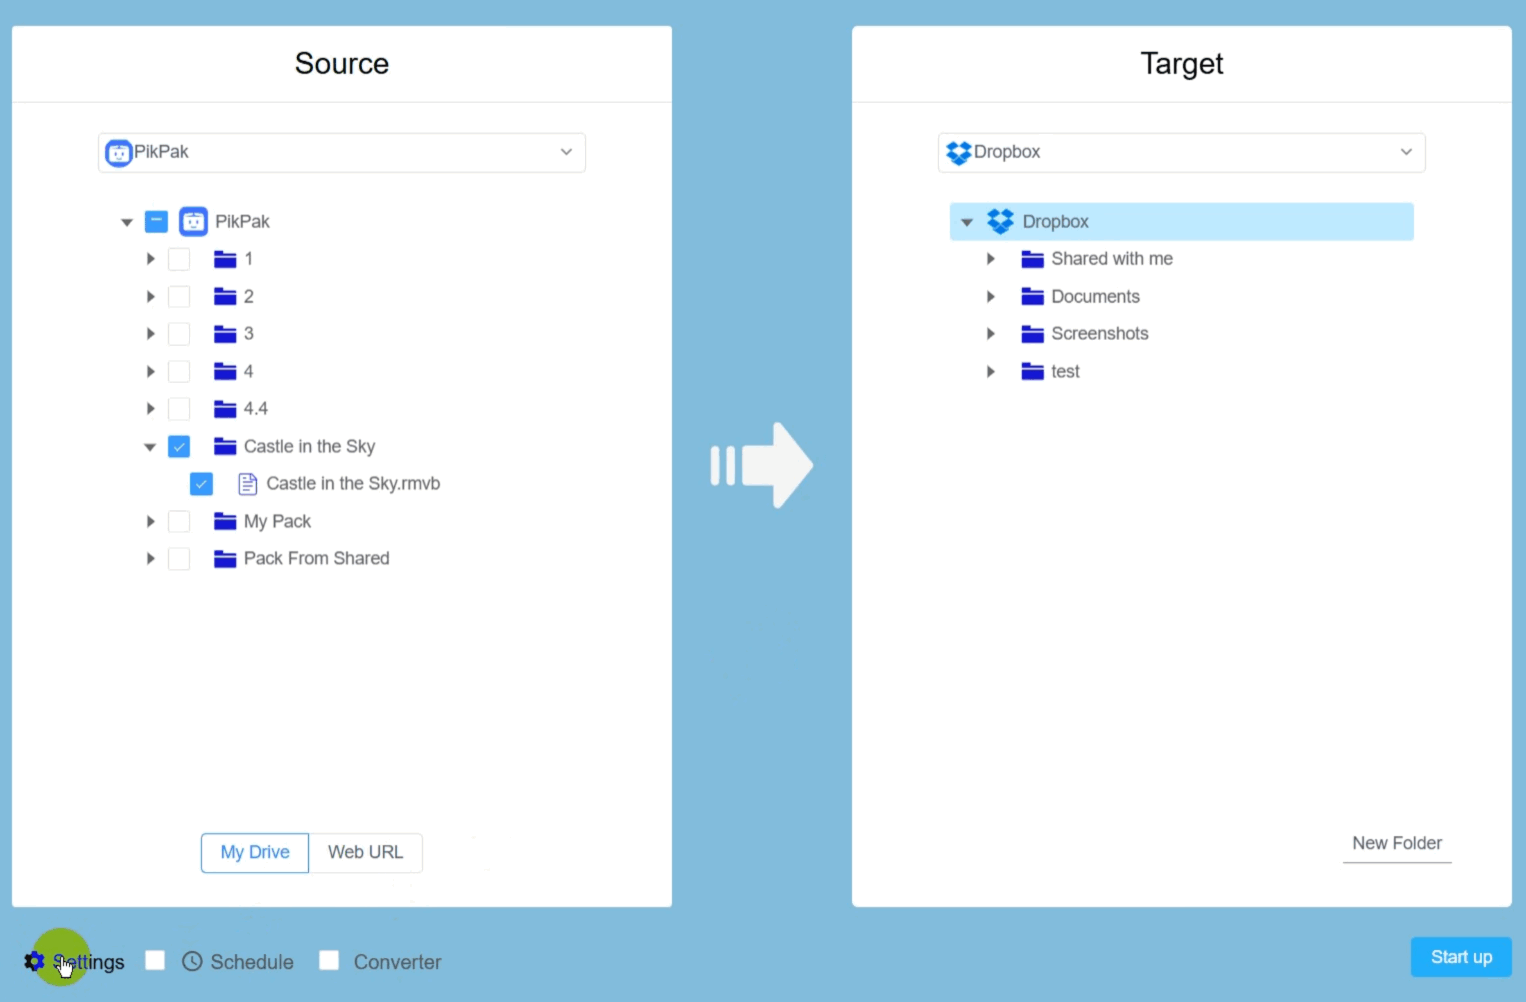Expand folder 4 in source tree
1526x1002 pixels.
pyautogui.click(x=150, y=372)
